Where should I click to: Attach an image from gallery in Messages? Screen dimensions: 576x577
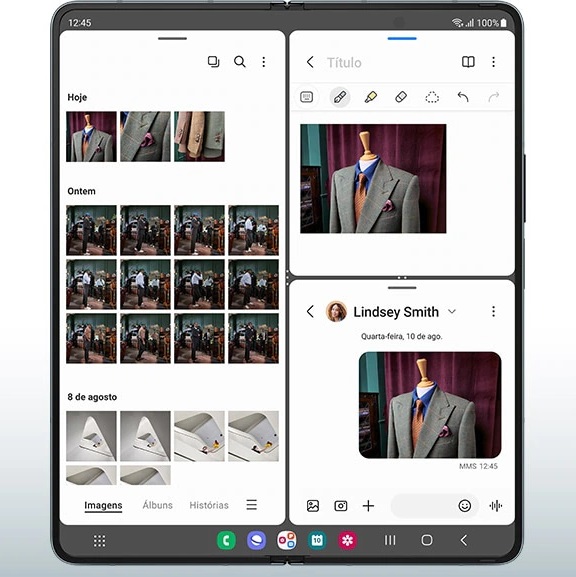[313, 506]
